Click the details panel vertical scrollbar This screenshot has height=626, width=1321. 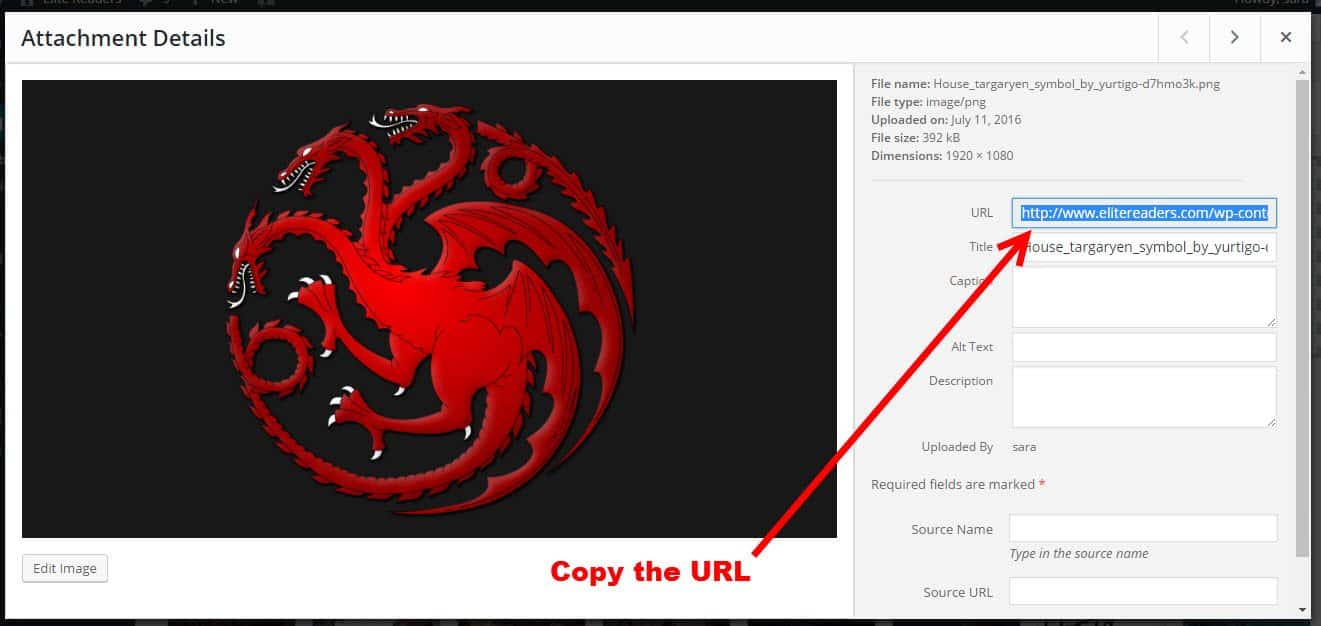coord(1302,318)
